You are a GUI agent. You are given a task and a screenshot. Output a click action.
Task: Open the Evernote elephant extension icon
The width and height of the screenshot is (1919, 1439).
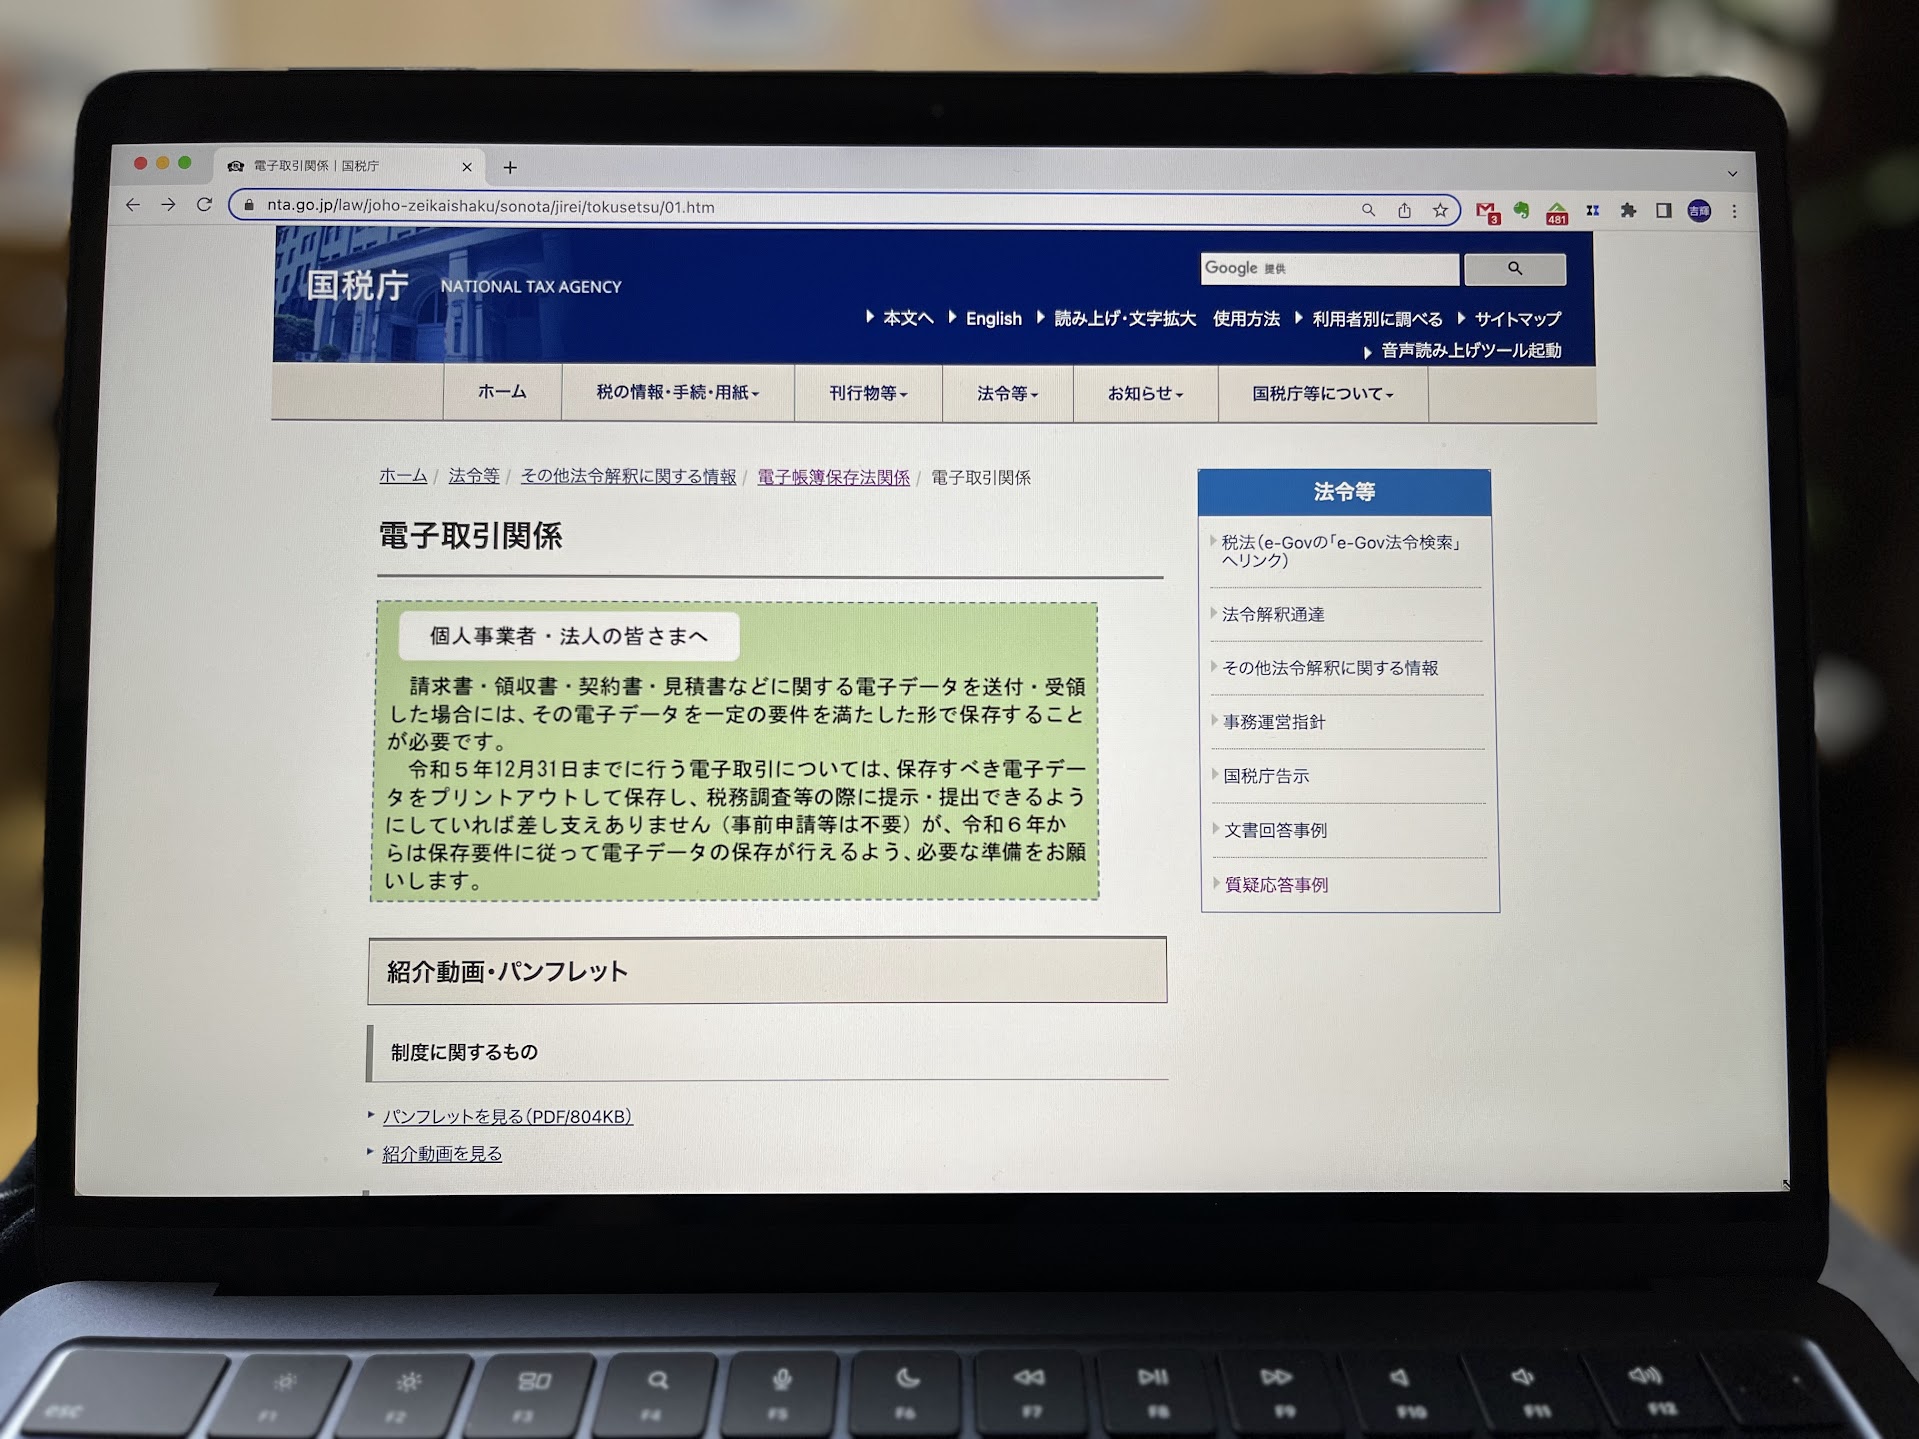1521,211
